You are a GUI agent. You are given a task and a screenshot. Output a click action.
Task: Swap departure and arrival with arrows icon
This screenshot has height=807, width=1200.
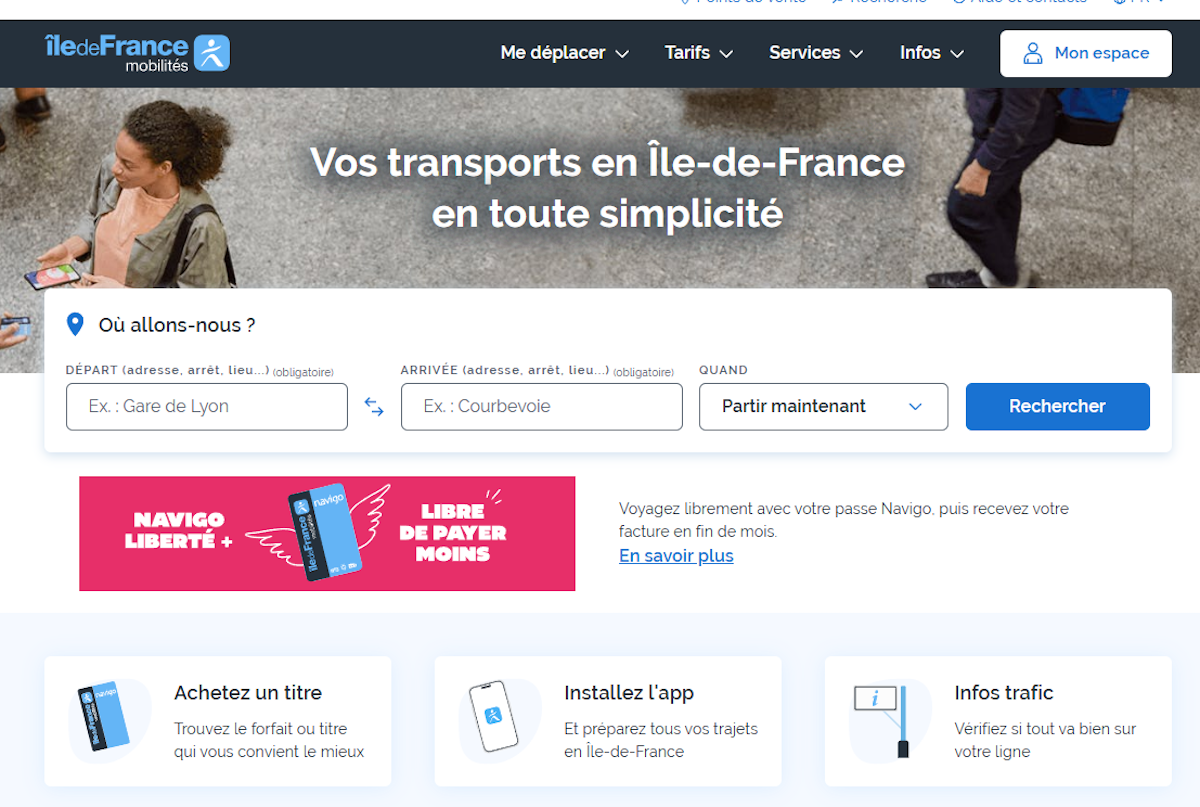[x=374, y=407]
